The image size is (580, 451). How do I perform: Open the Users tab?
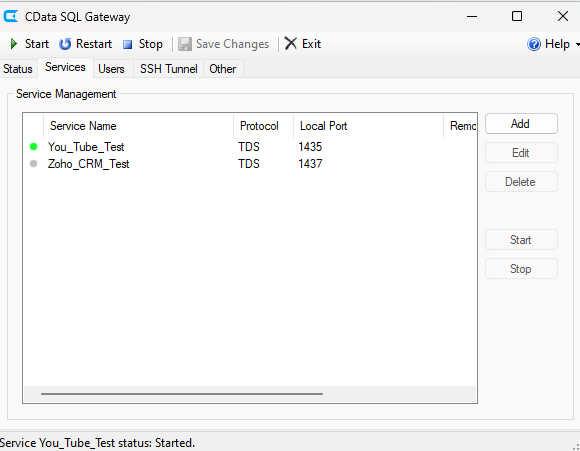[111, 69]
